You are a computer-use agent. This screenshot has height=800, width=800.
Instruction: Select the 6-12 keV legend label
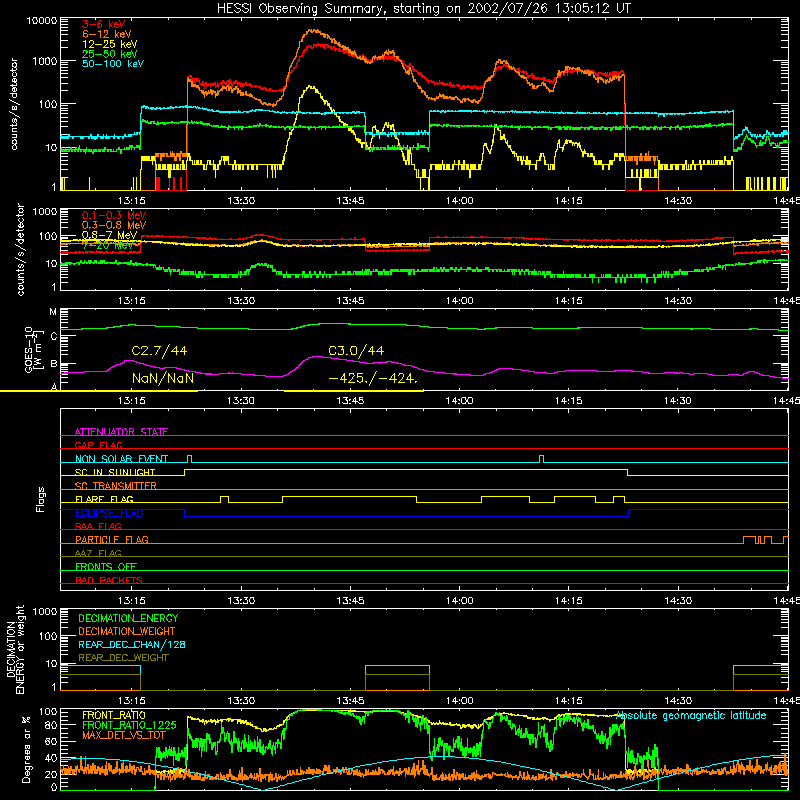click(107, 34)
